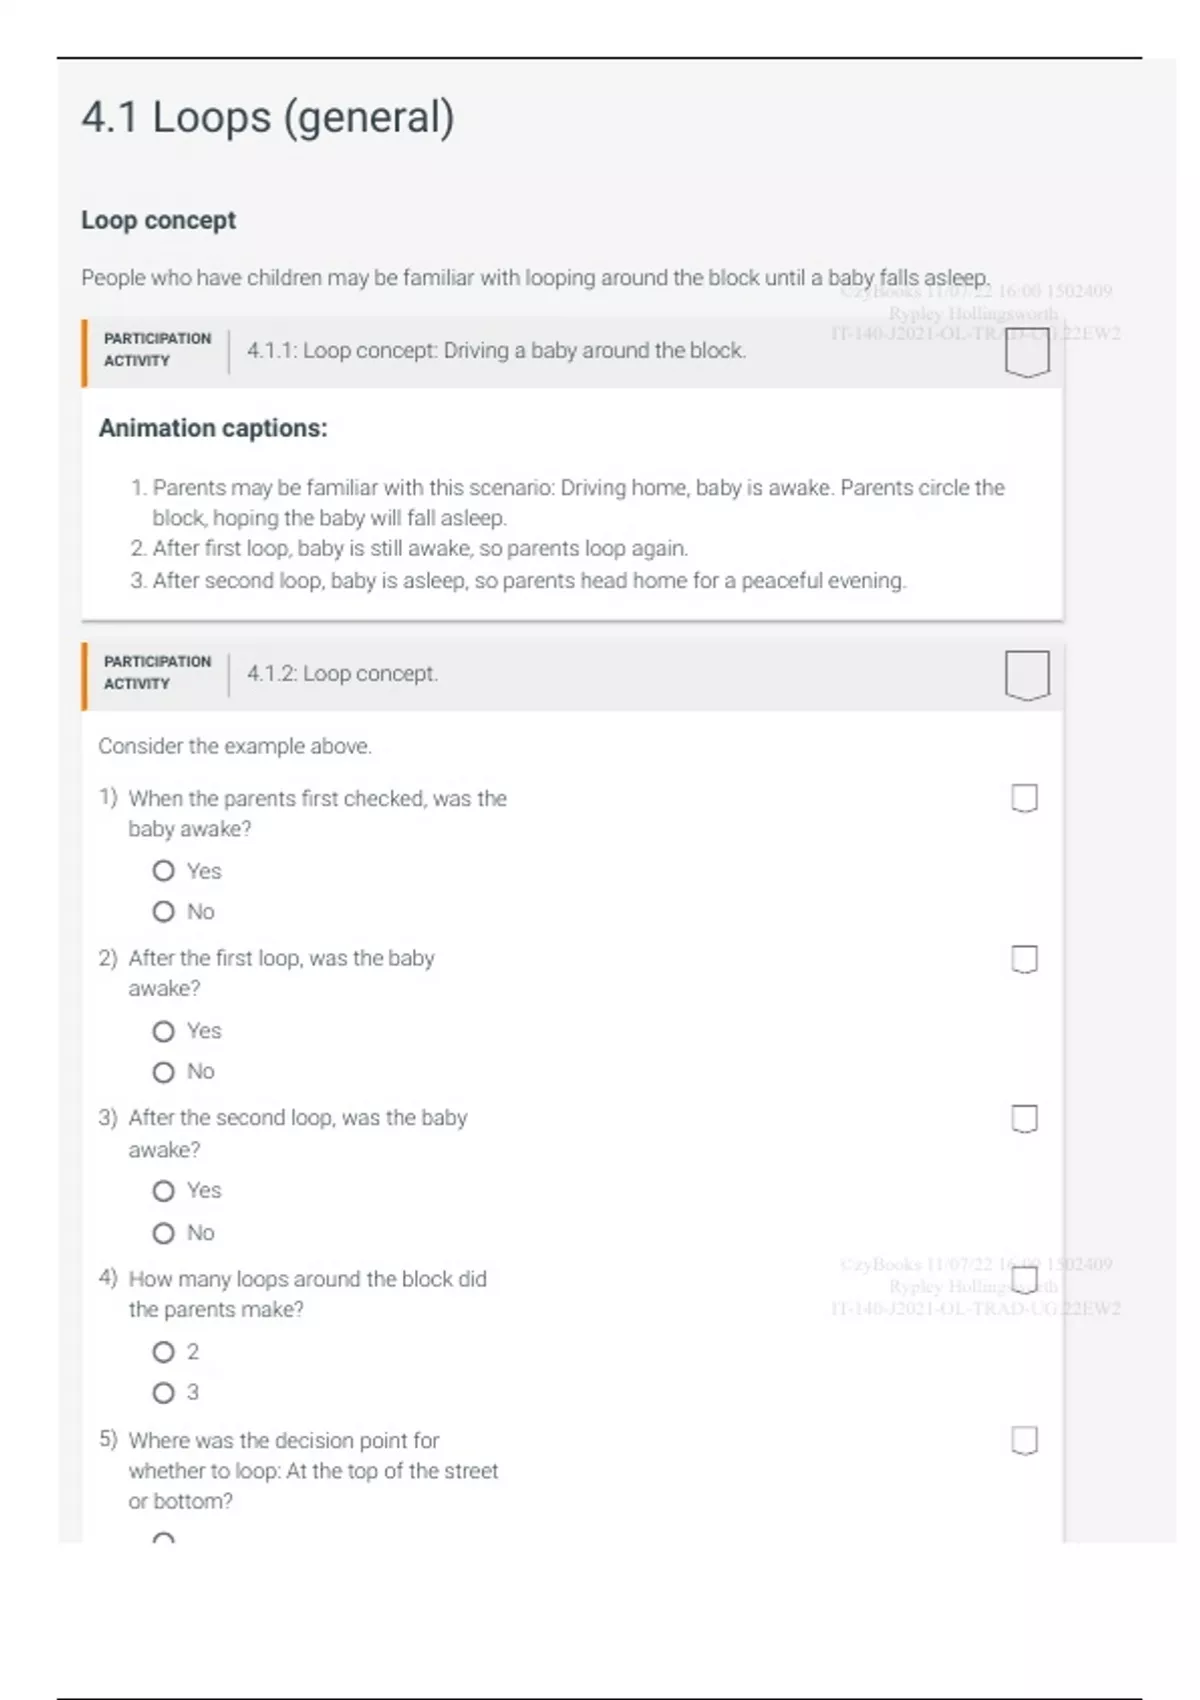Image resolution: width=1200 pixels, height=1700 pixels.
Task: Select 2 loops around the block
Action: (x=164, y=1352)
